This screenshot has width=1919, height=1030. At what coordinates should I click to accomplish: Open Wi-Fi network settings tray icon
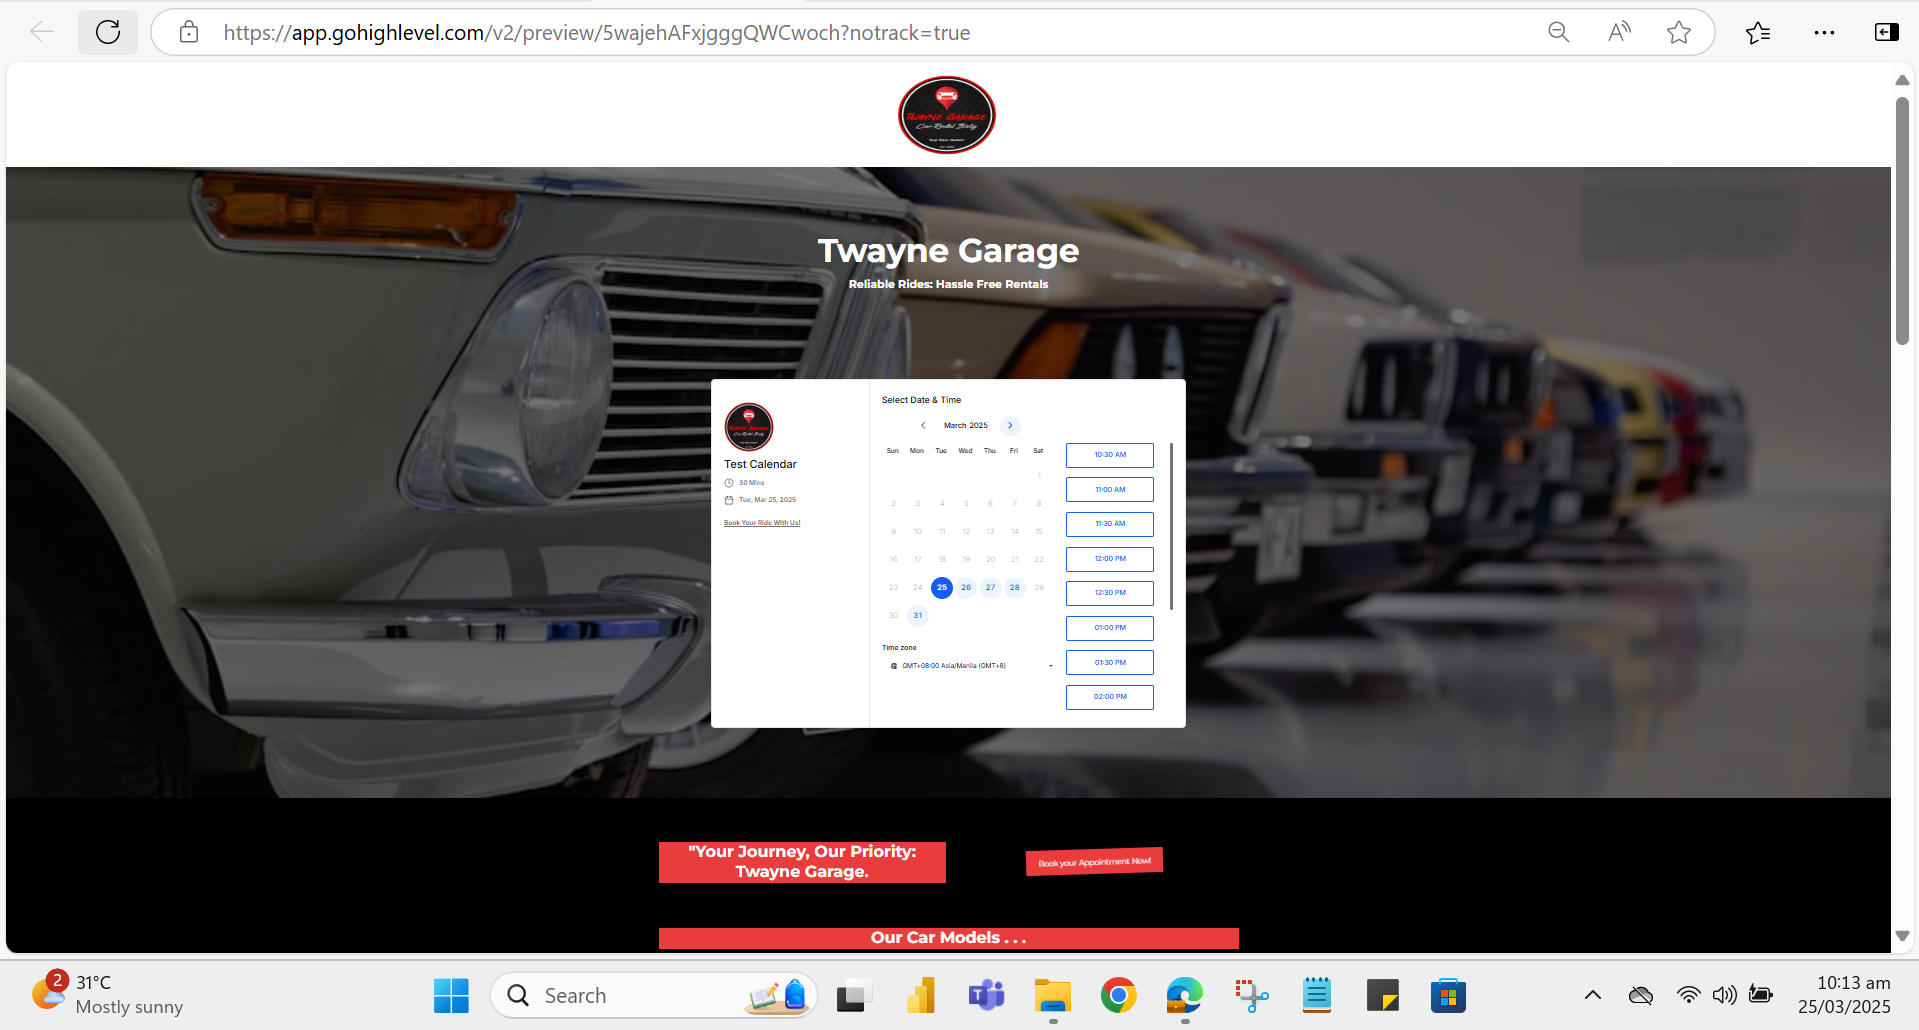point(1688,995)
